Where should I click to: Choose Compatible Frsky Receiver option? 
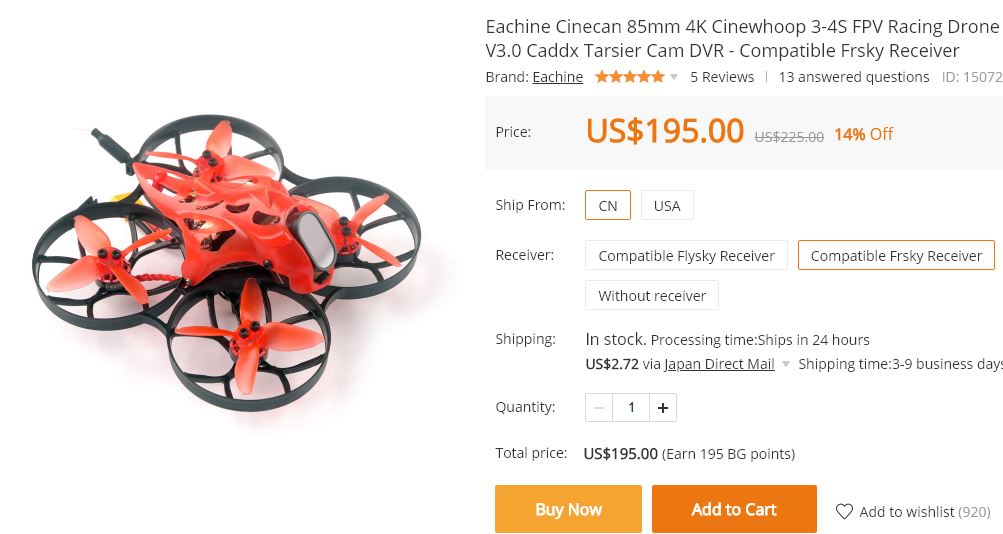click(896, 256)
